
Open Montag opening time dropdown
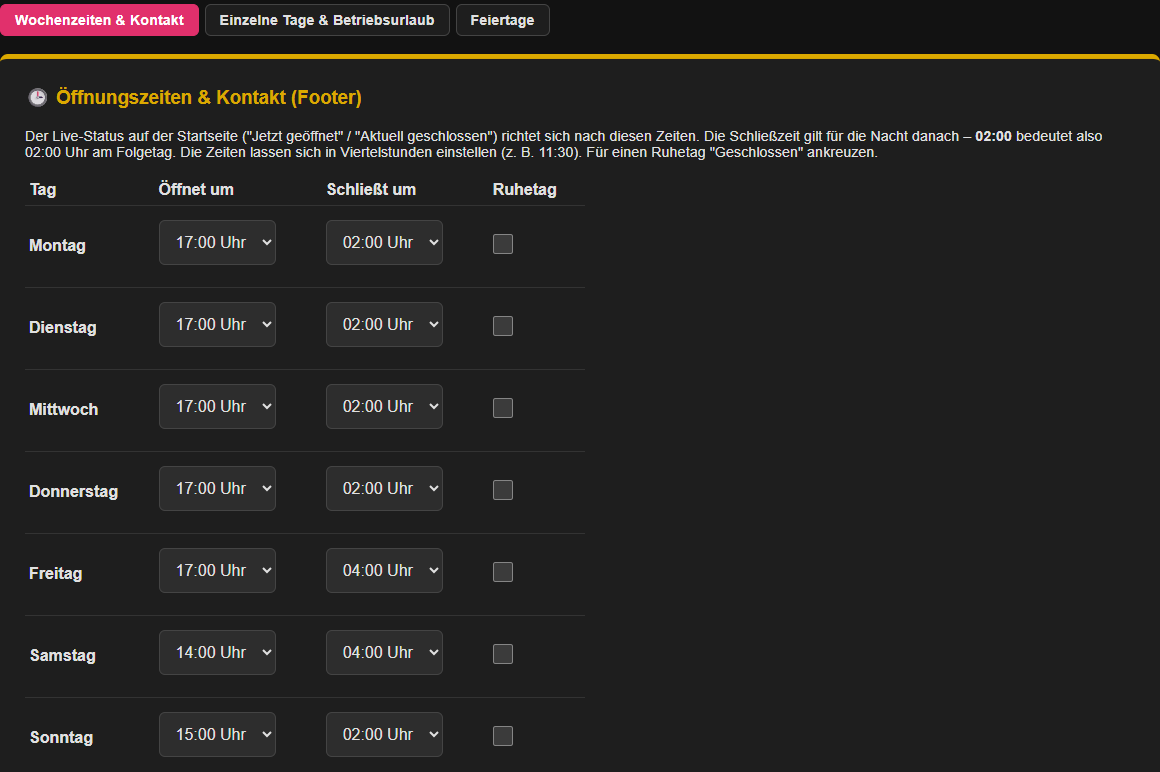tap(218, 243)
